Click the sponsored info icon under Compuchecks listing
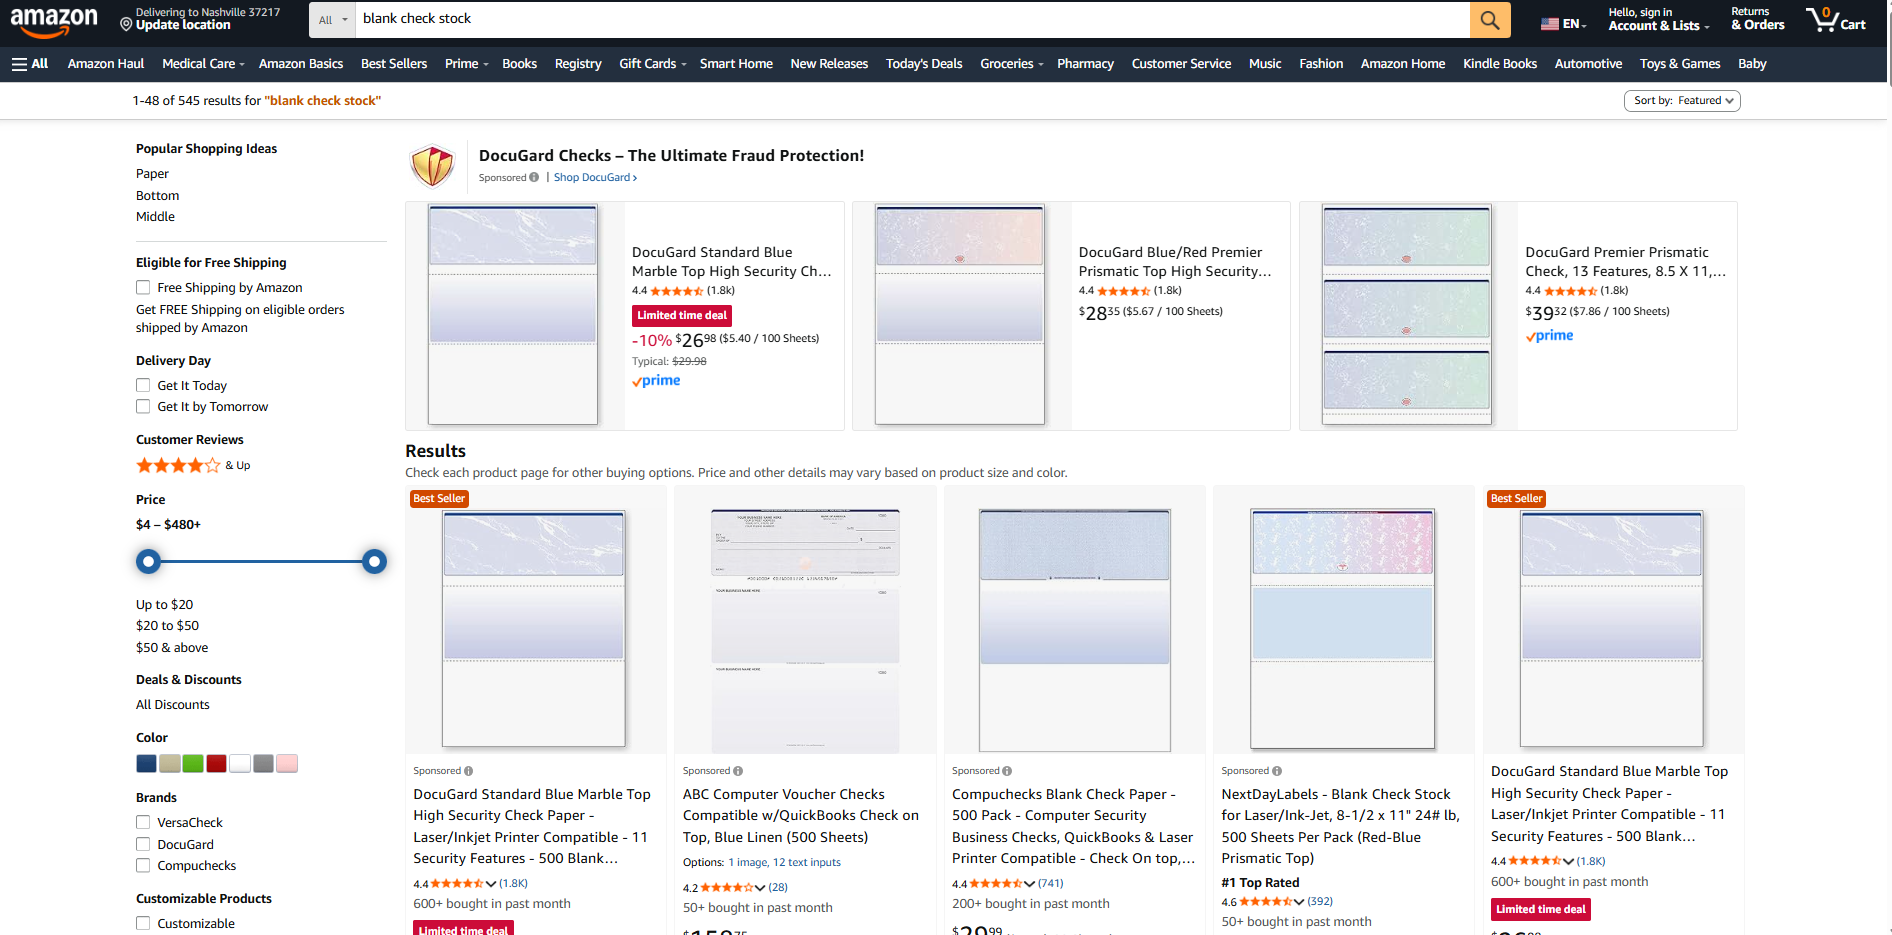 coord(1008,770)
